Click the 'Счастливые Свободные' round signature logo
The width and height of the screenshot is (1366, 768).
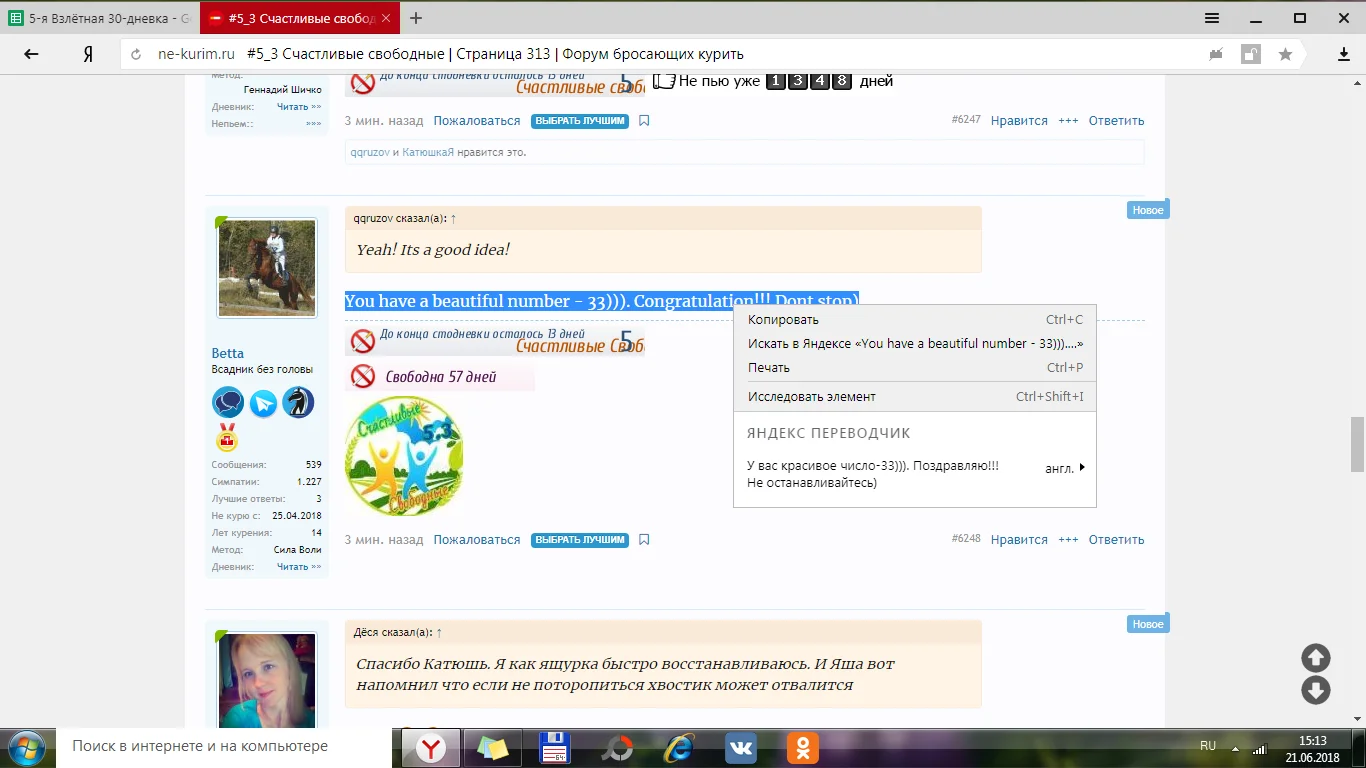[404, 456]
